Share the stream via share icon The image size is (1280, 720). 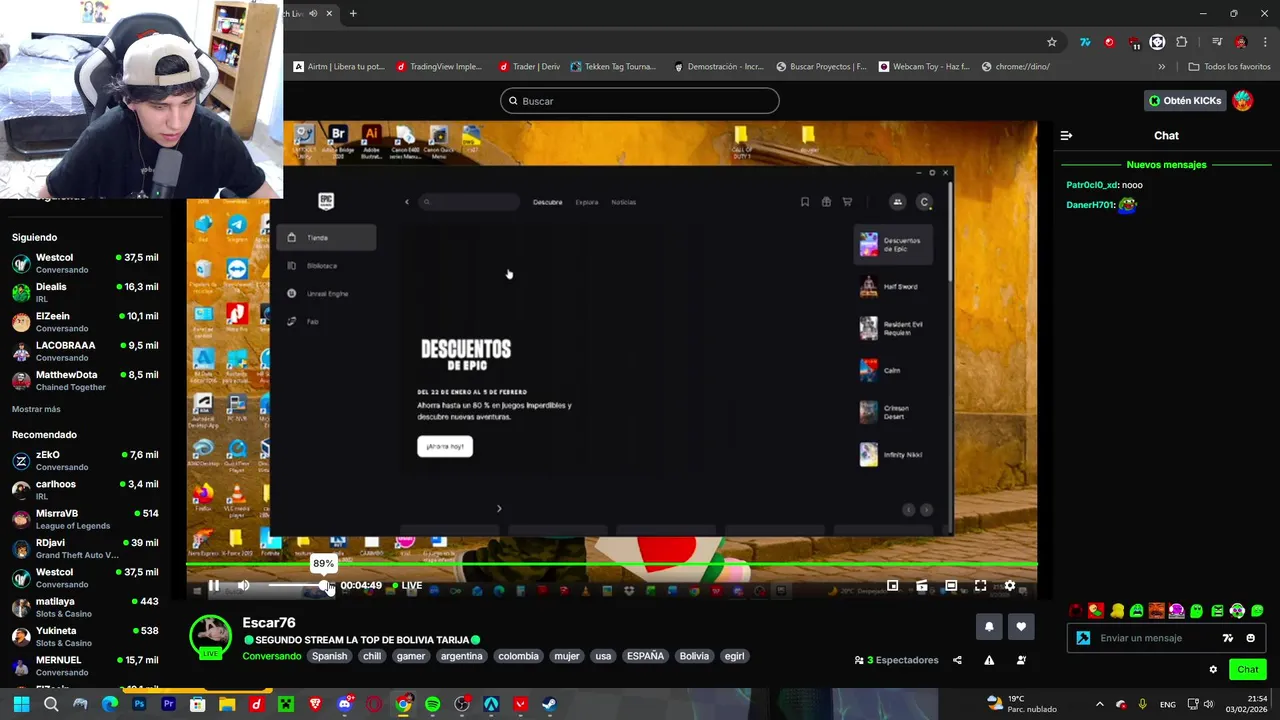[x=957, y=660]
